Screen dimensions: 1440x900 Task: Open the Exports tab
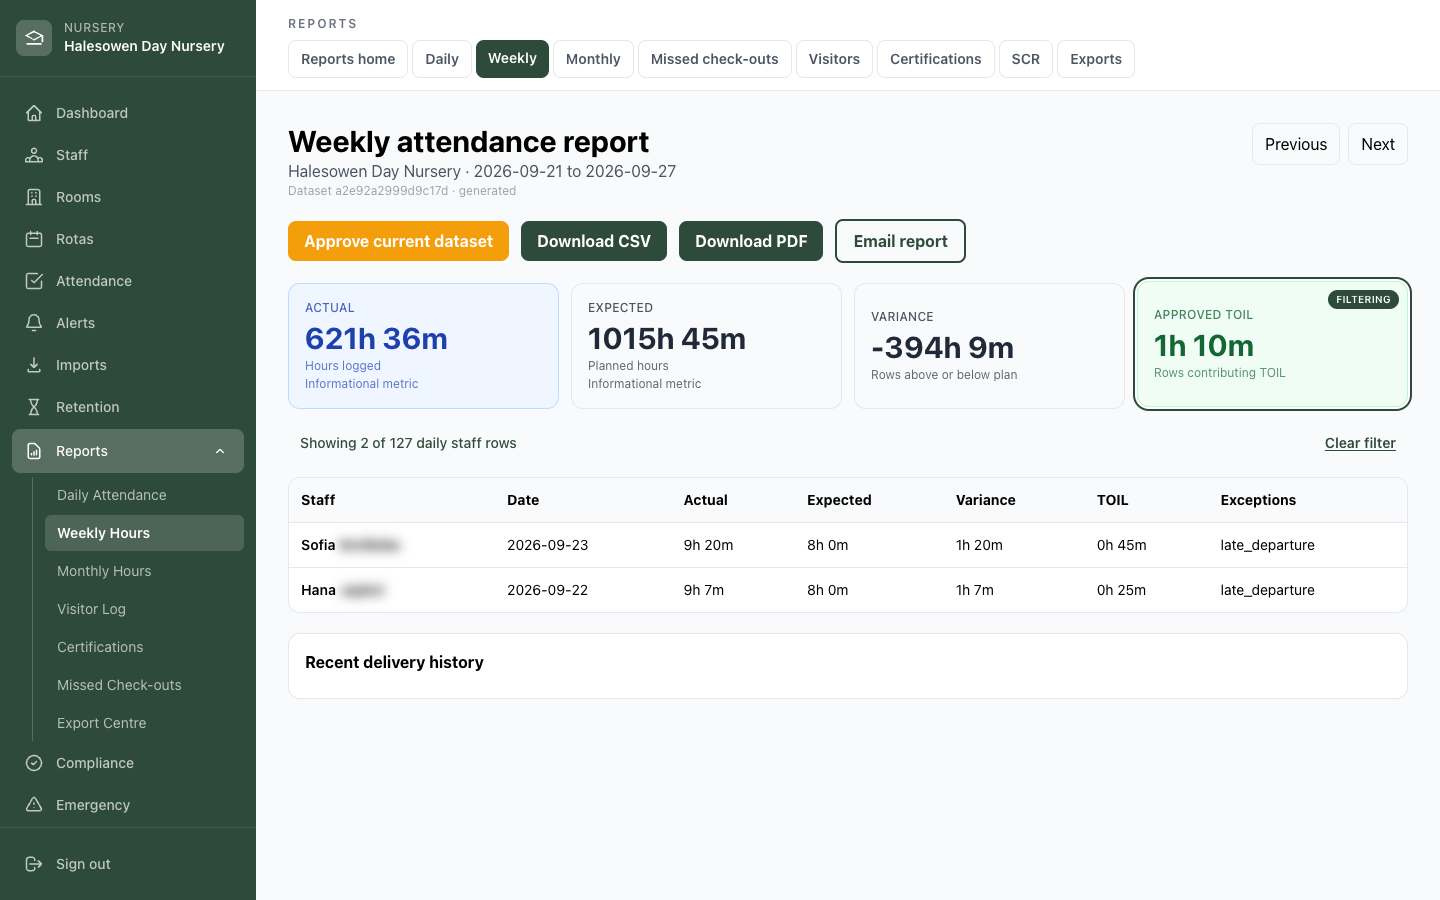(x=1096, y=59)
